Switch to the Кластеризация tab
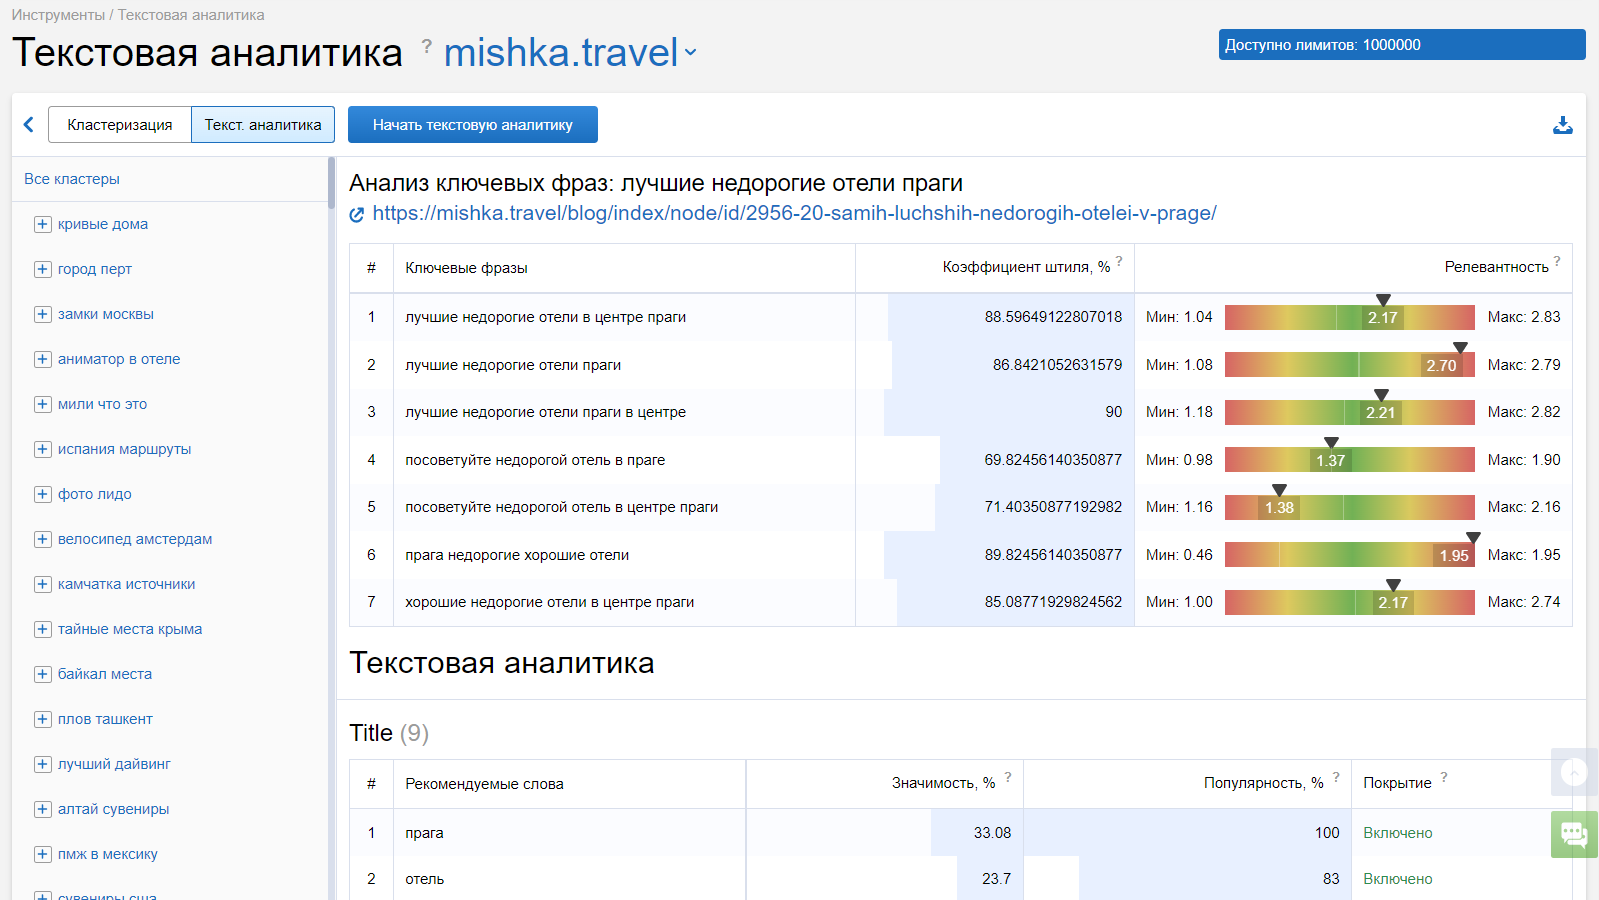The width and height of the screenshot is (1599, 900). [120, 125]
